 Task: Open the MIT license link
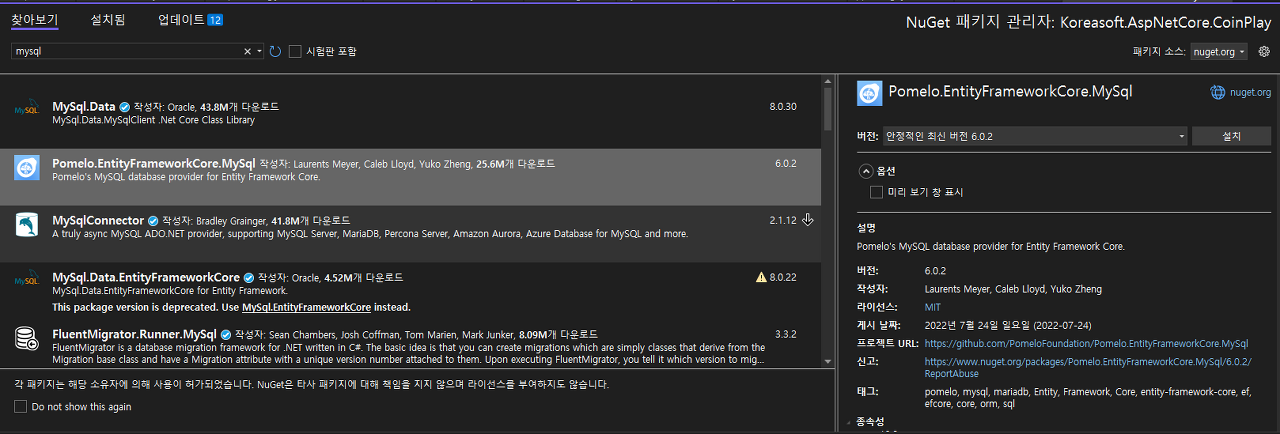[x=932, y=307]
